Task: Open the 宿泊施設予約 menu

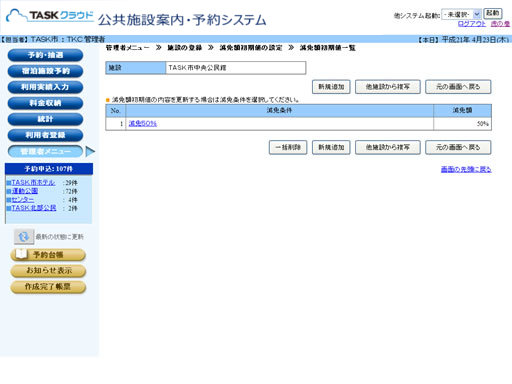Action: (45, 71)
